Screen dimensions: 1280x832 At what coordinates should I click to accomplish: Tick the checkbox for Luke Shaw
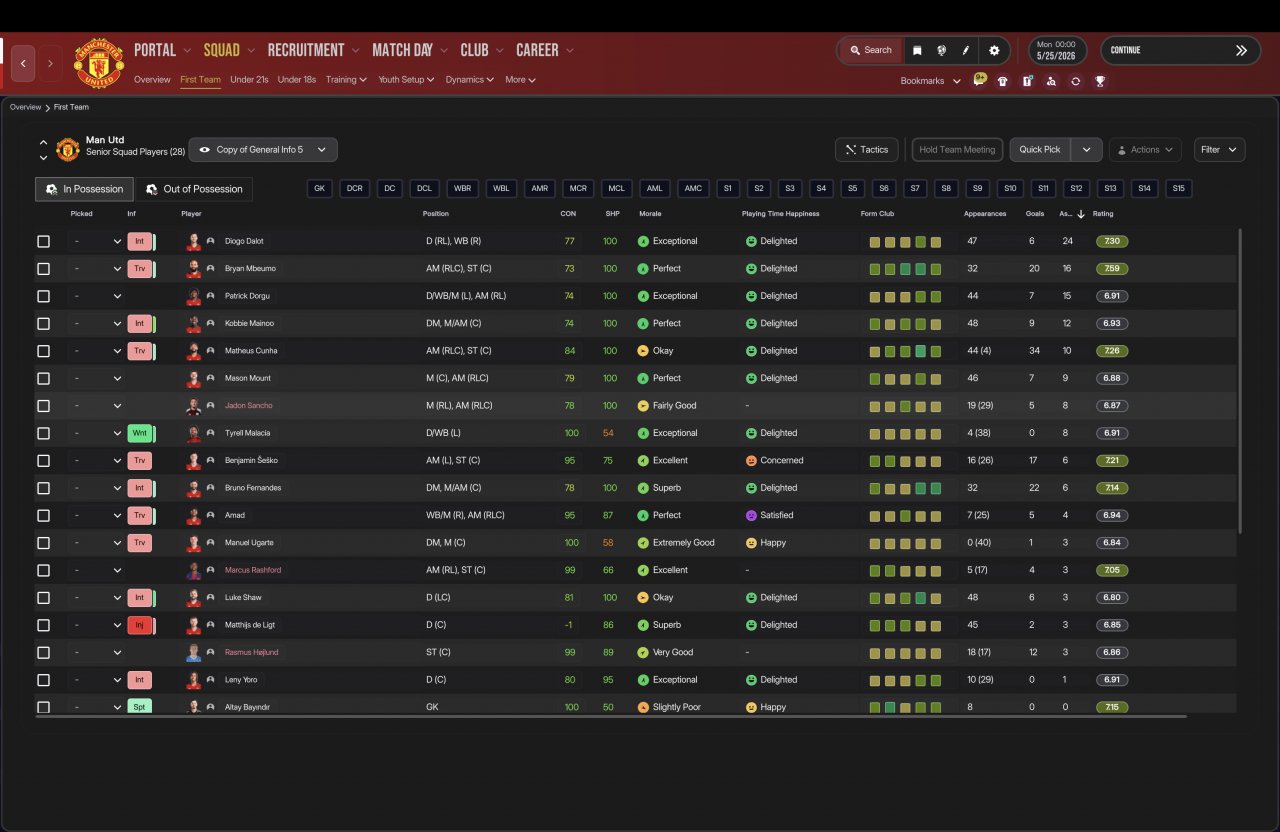point(43,597)
